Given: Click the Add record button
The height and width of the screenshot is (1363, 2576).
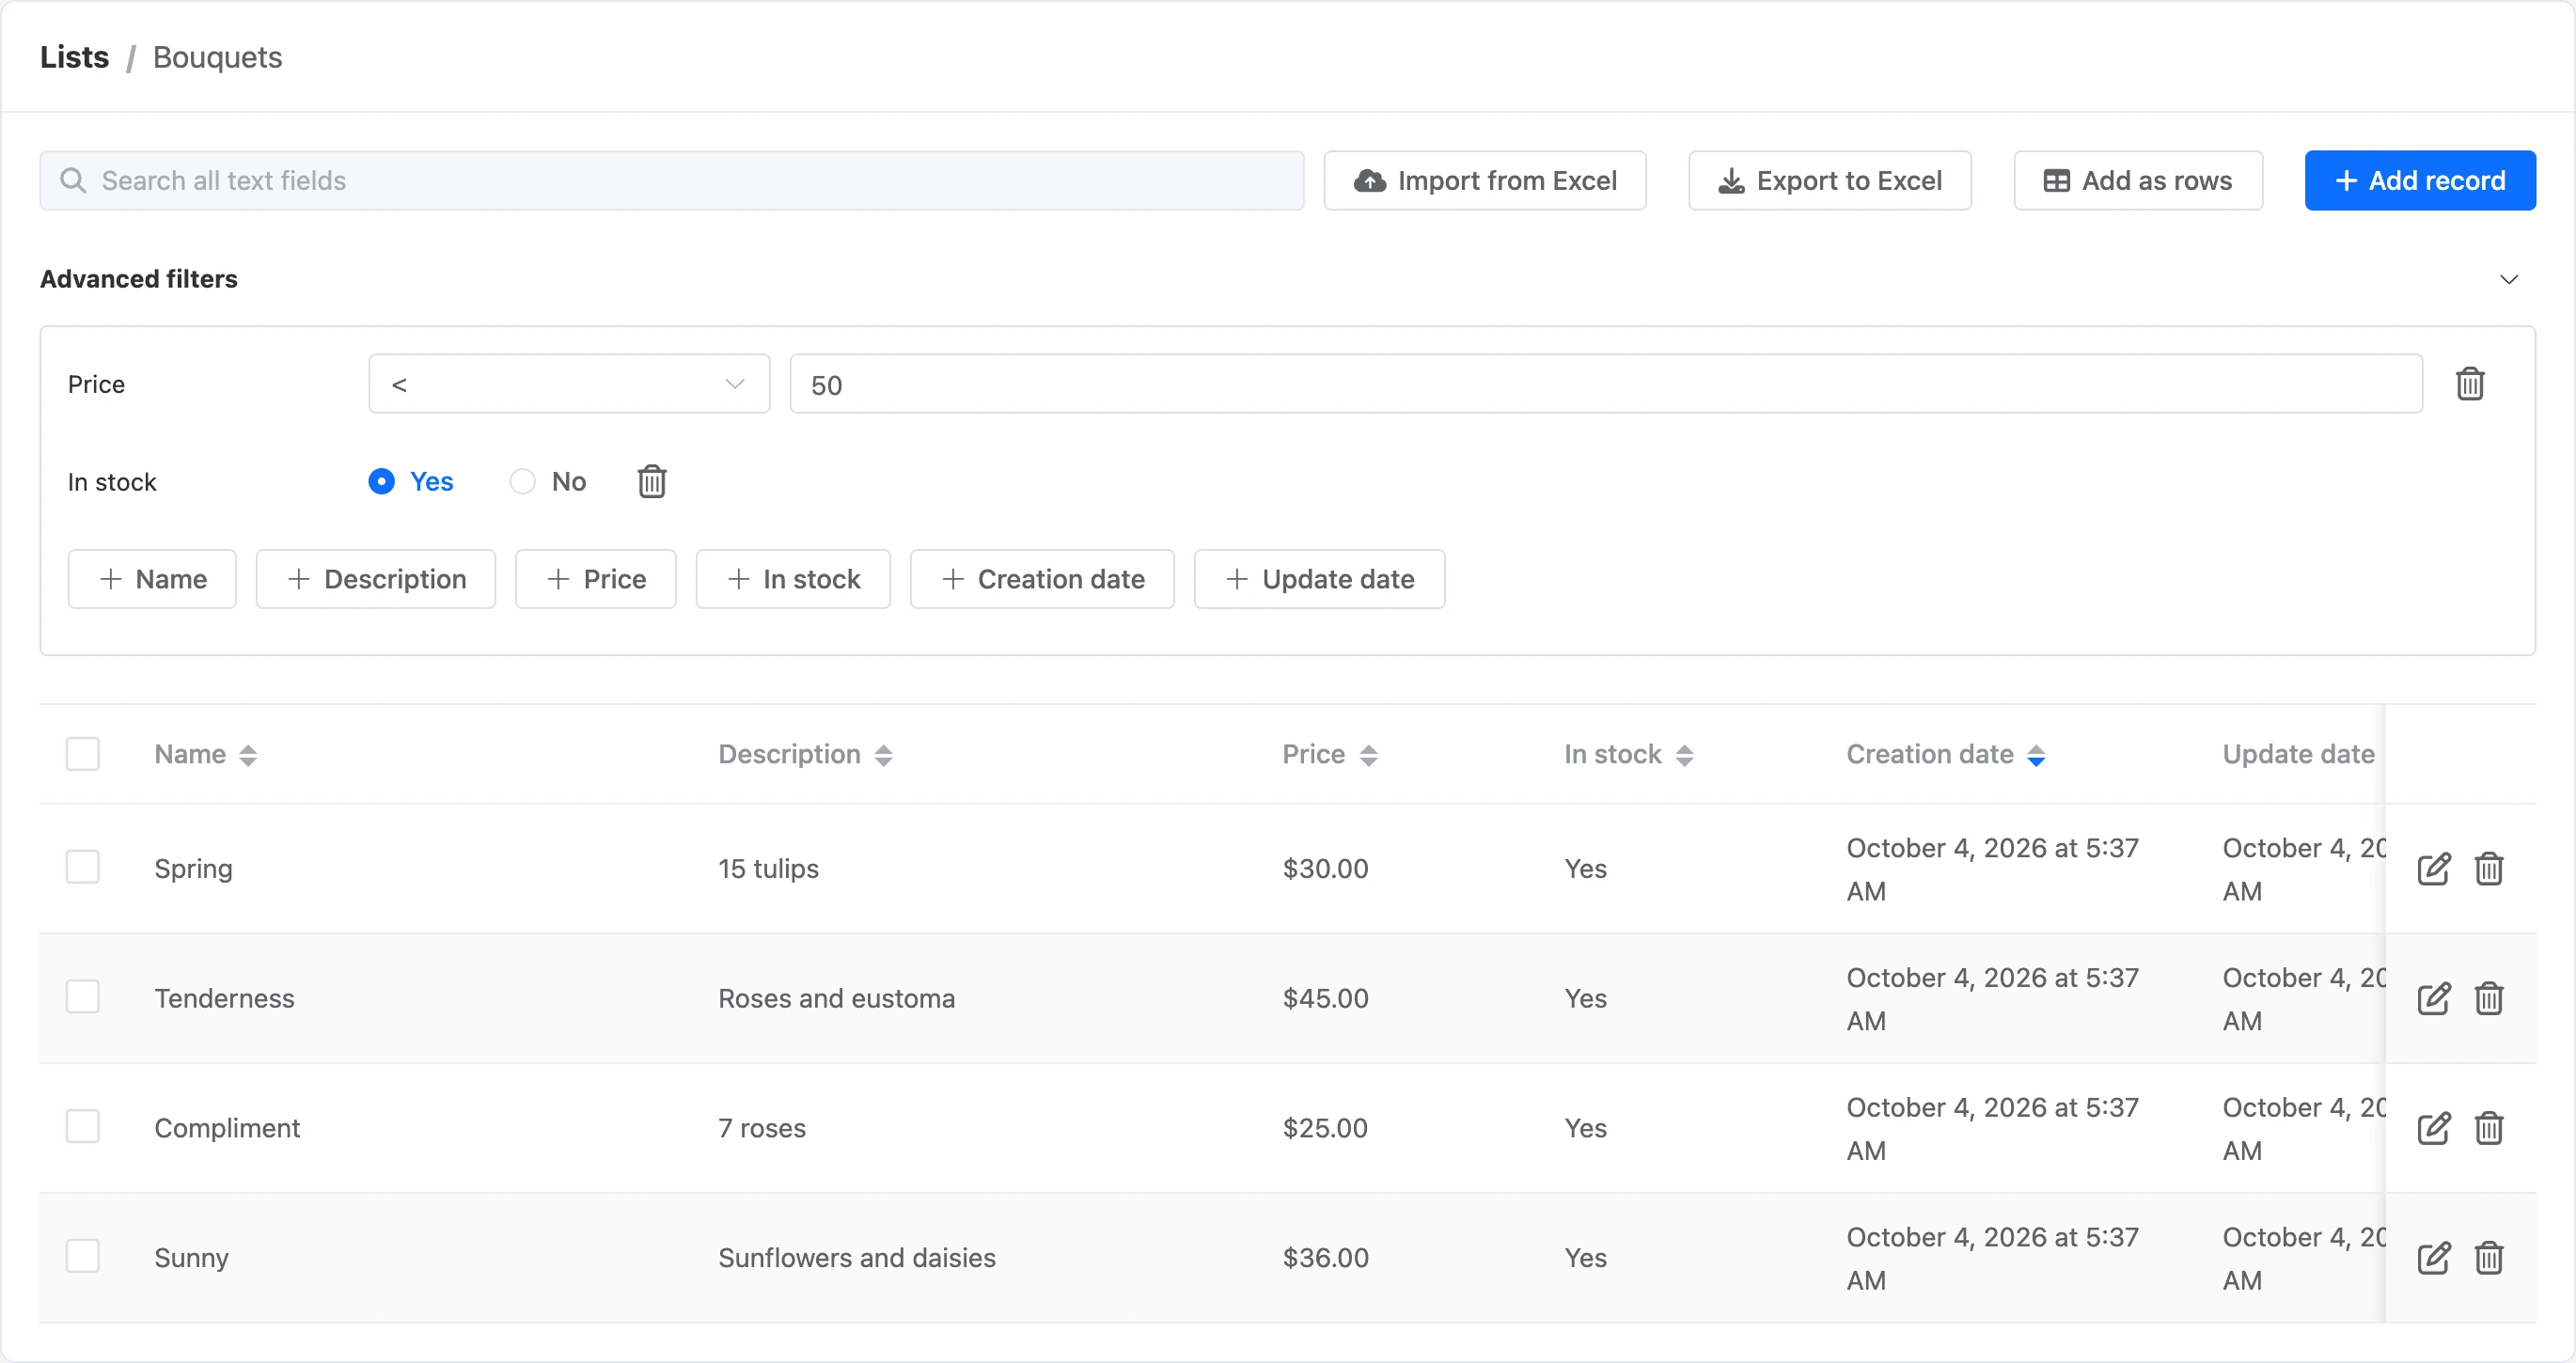Looking at the screenshot, I should (2420, 181).
